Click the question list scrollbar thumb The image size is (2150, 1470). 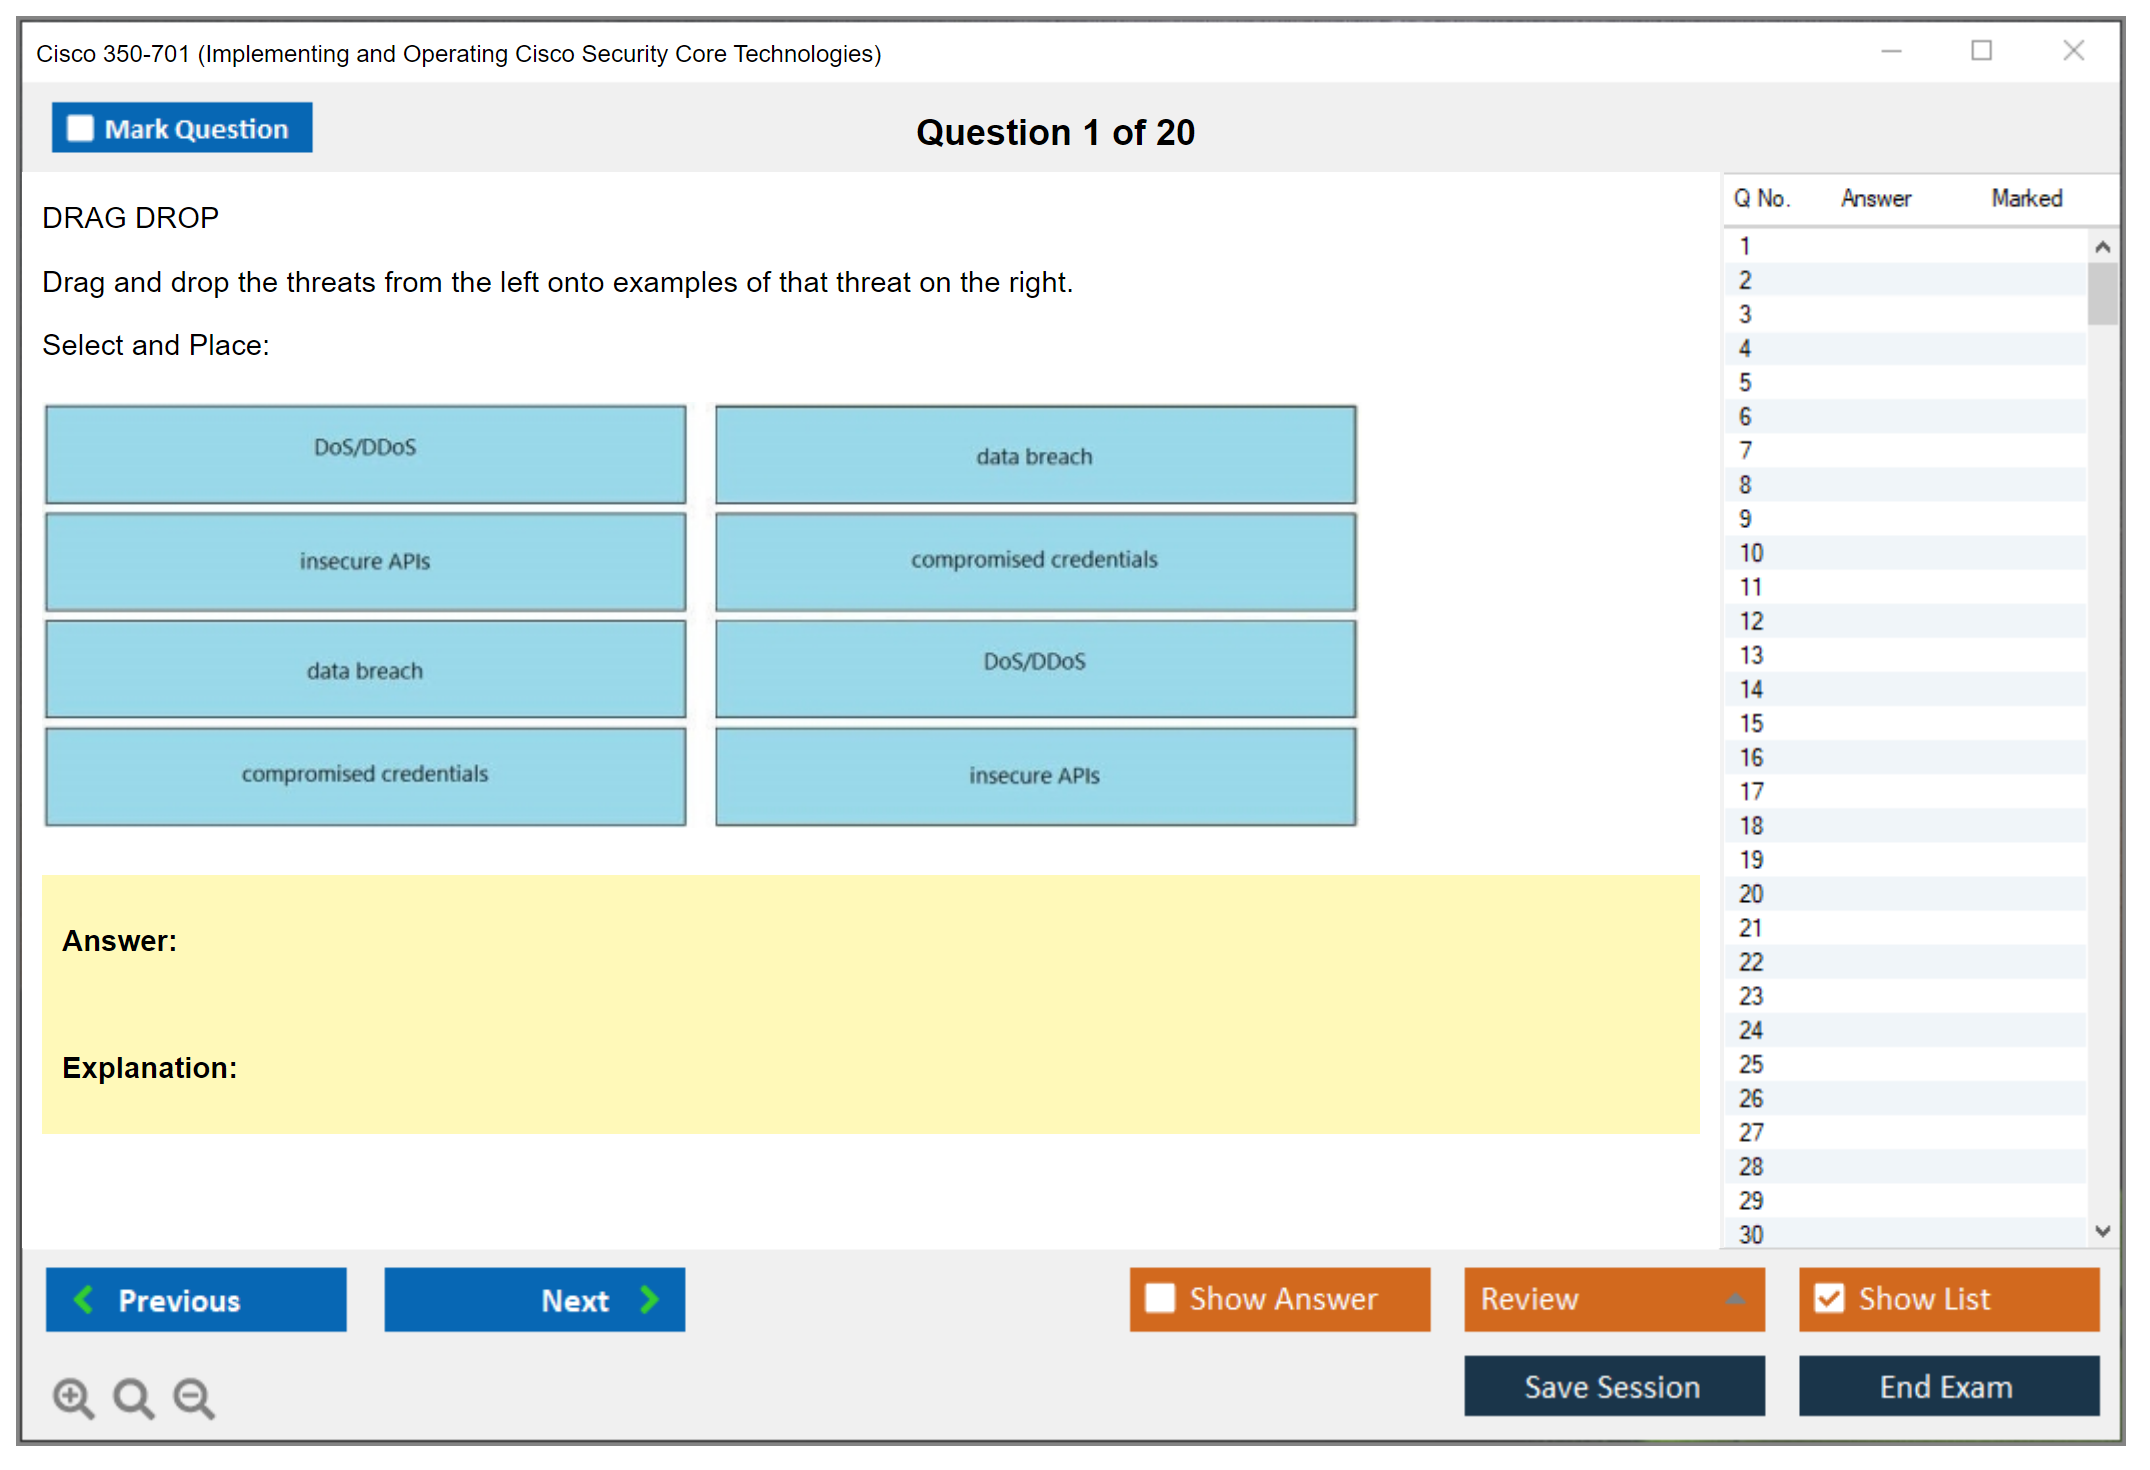[x=2101, y=294]
